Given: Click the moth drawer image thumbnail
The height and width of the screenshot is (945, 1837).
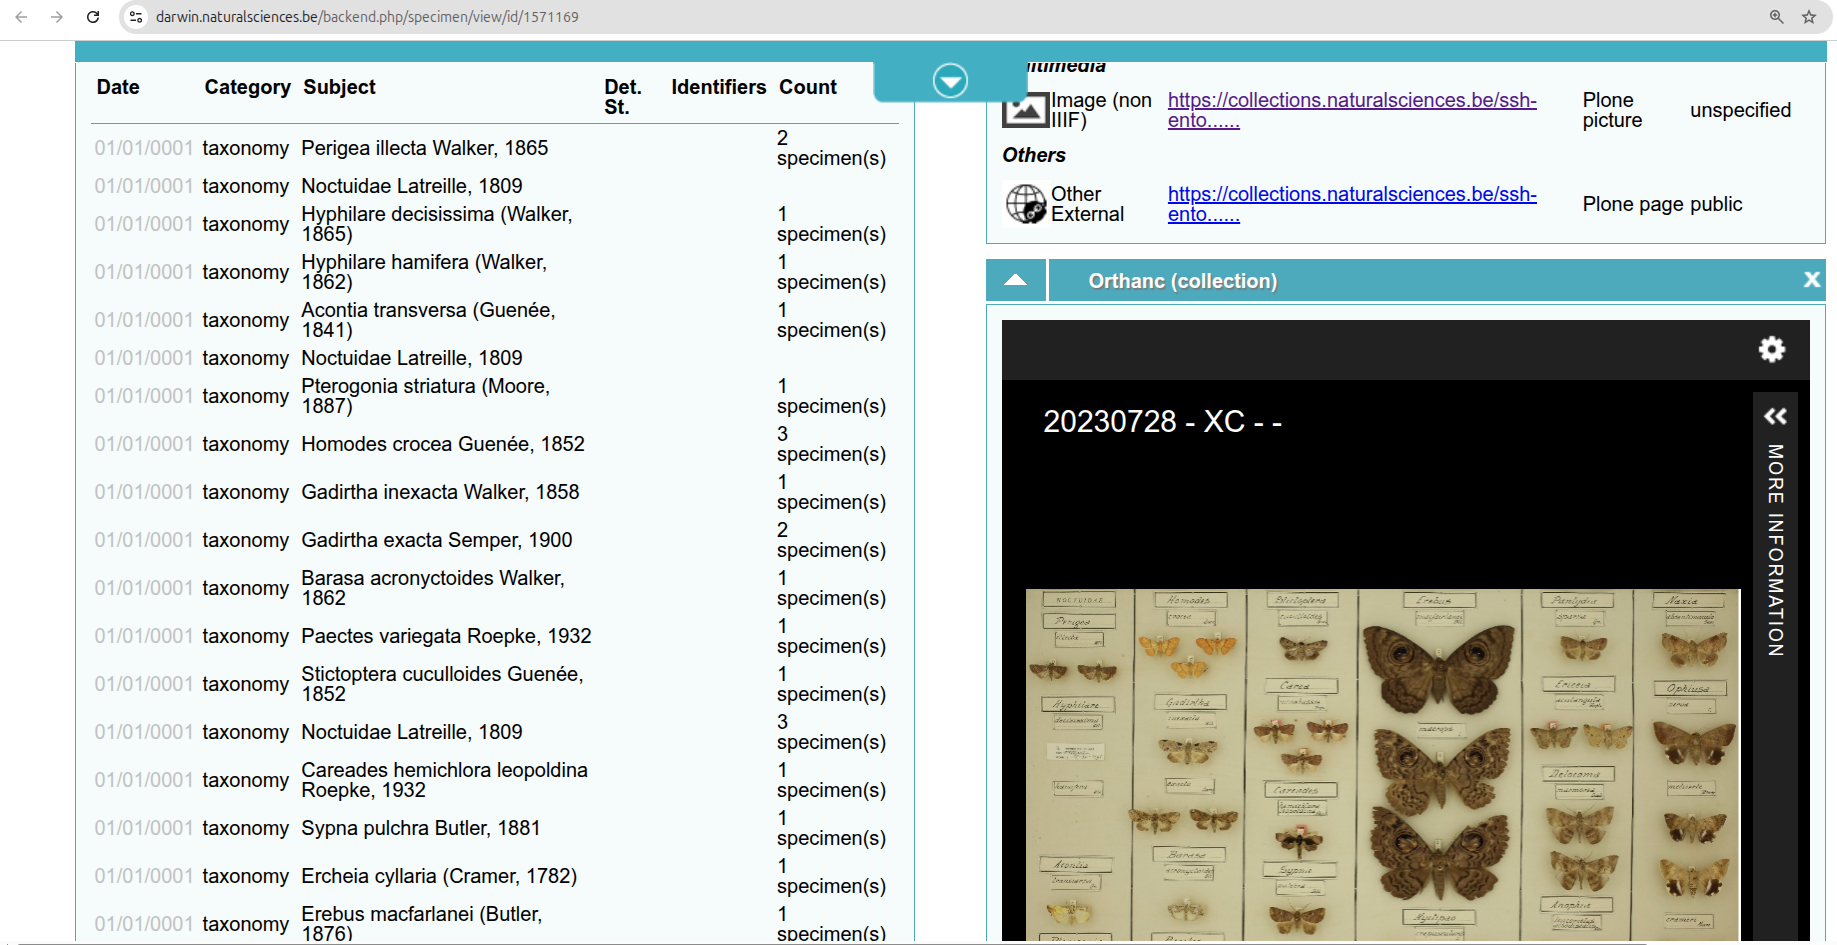Looking at the screenshot, I should [1383, 765].
